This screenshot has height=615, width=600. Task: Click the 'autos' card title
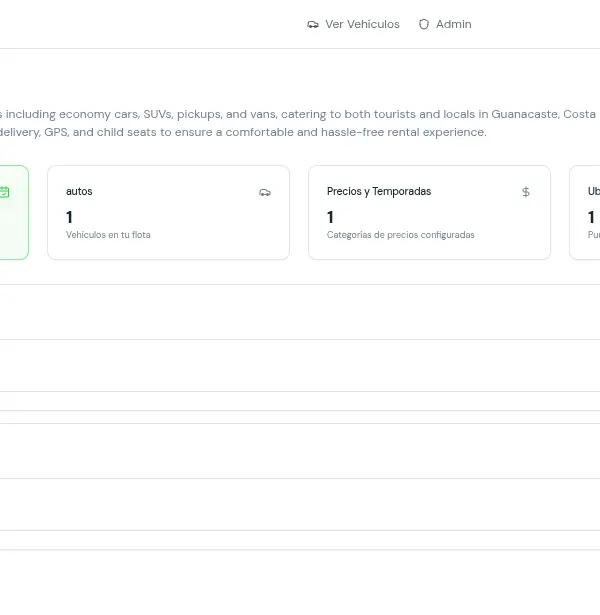point(79,191)
